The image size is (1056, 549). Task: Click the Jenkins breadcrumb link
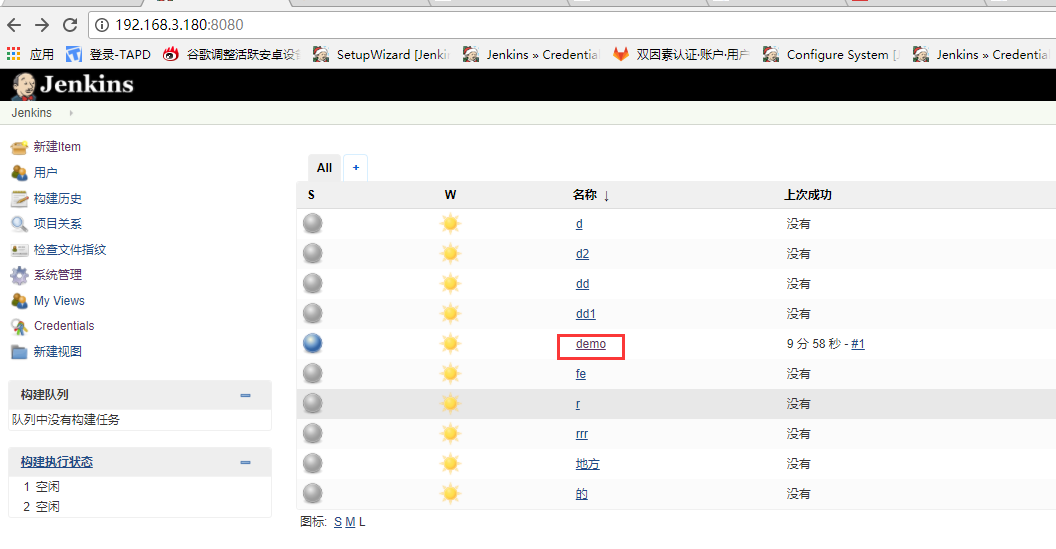coord(32,112)
